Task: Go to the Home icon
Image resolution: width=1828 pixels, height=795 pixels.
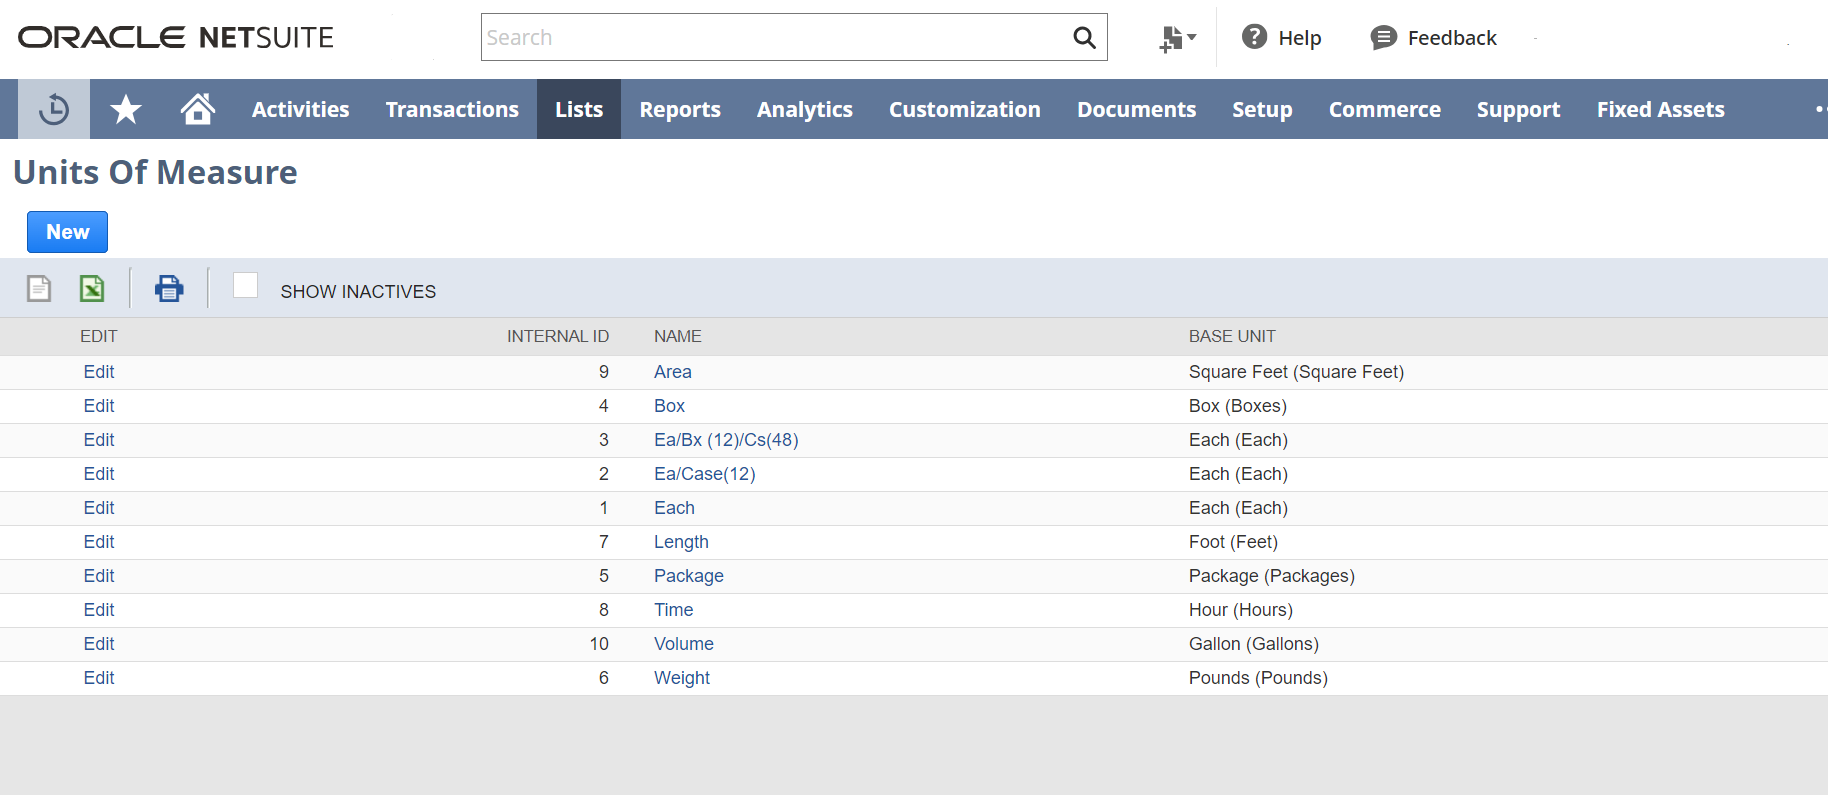Action: coord(197,109)
